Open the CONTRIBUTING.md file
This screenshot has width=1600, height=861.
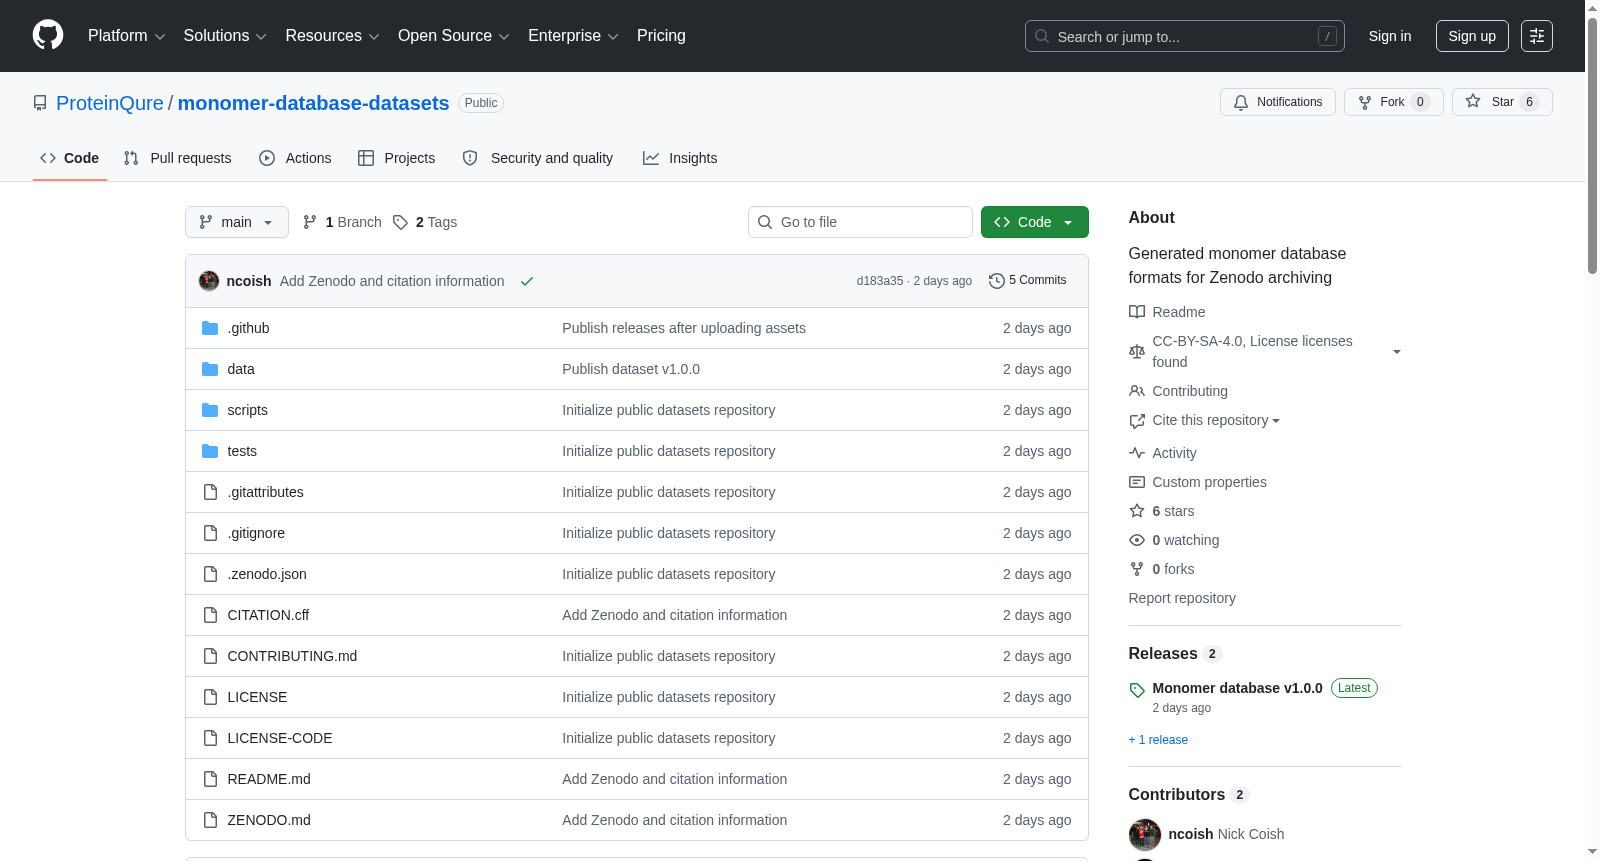(x=292, y=656)
